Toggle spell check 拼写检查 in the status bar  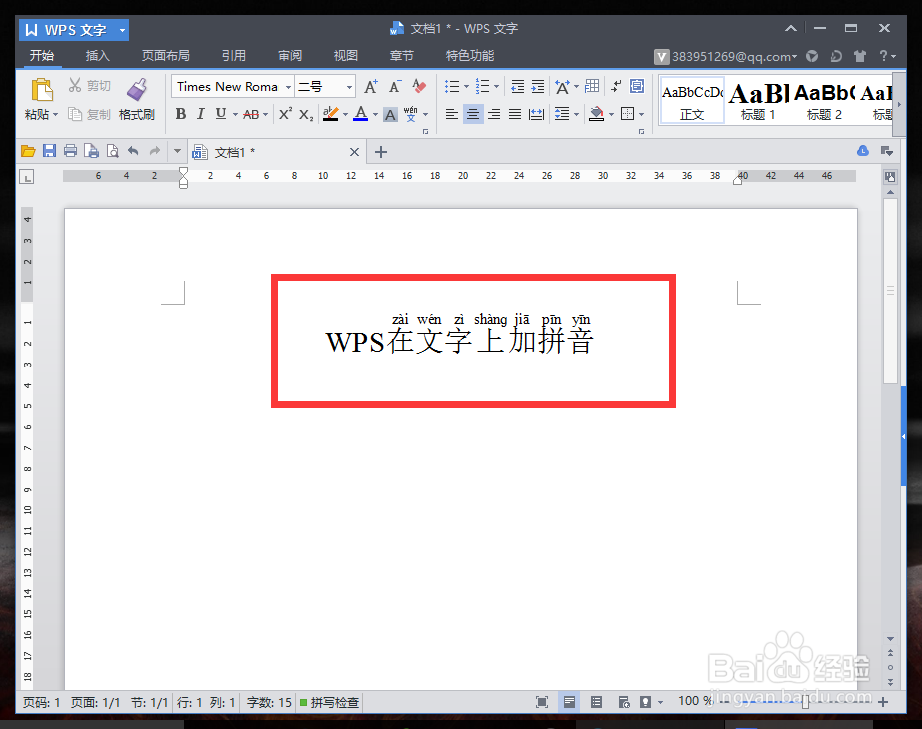click(x=329, y=702)
